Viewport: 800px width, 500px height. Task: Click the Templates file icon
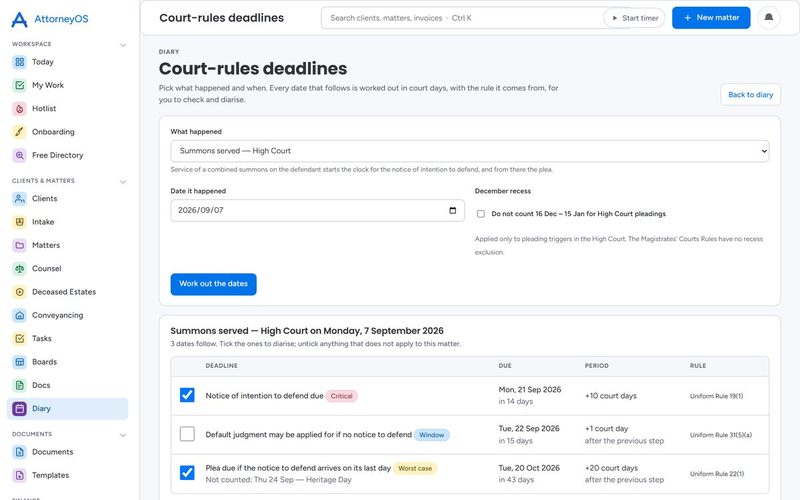coord(19,476)
